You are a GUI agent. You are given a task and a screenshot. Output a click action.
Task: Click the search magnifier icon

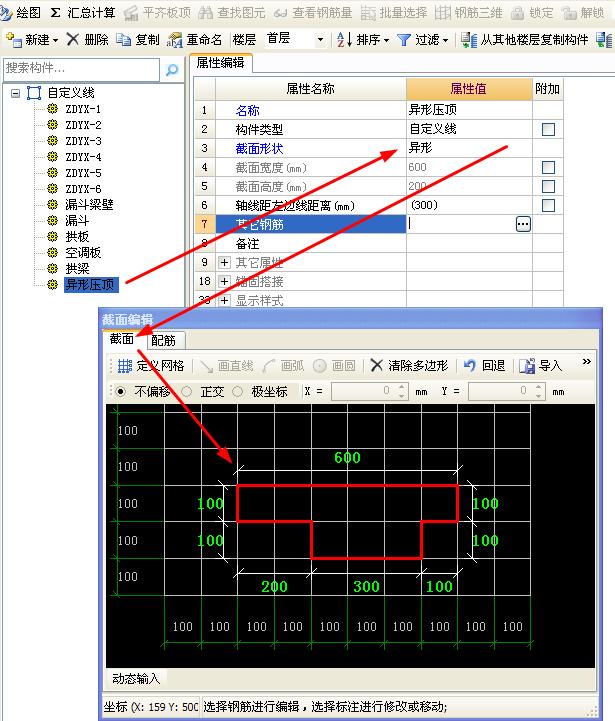pyautogui.click(x=172, y=70)
